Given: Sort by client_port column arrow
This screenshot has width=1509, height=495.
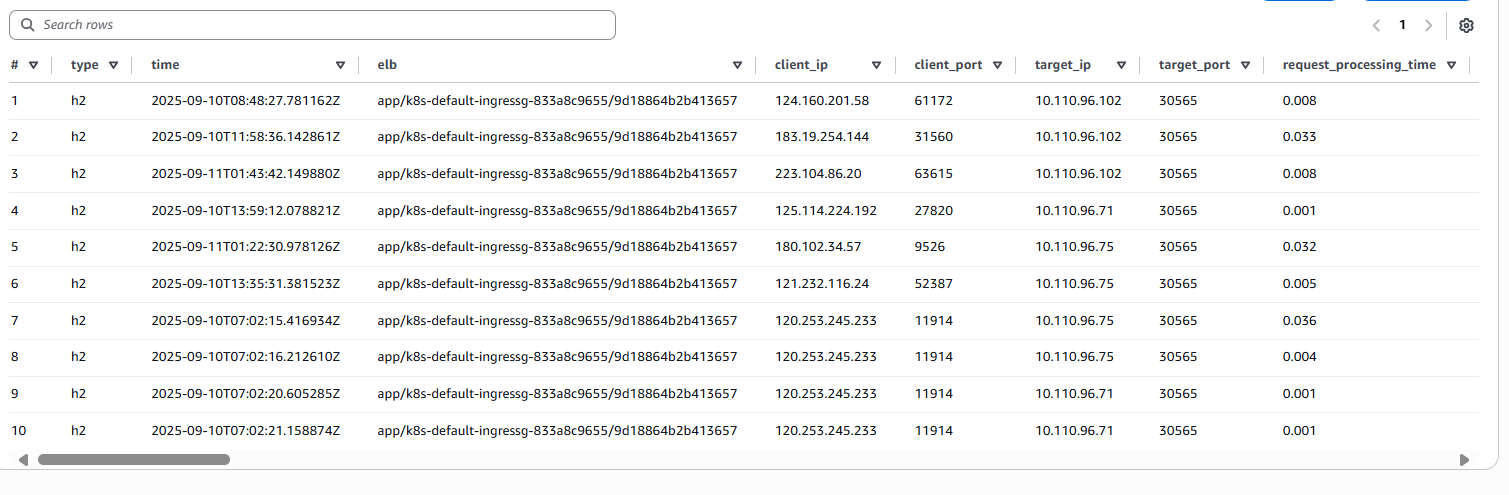Looking at the screenshot, I should [x=997, y=65].
